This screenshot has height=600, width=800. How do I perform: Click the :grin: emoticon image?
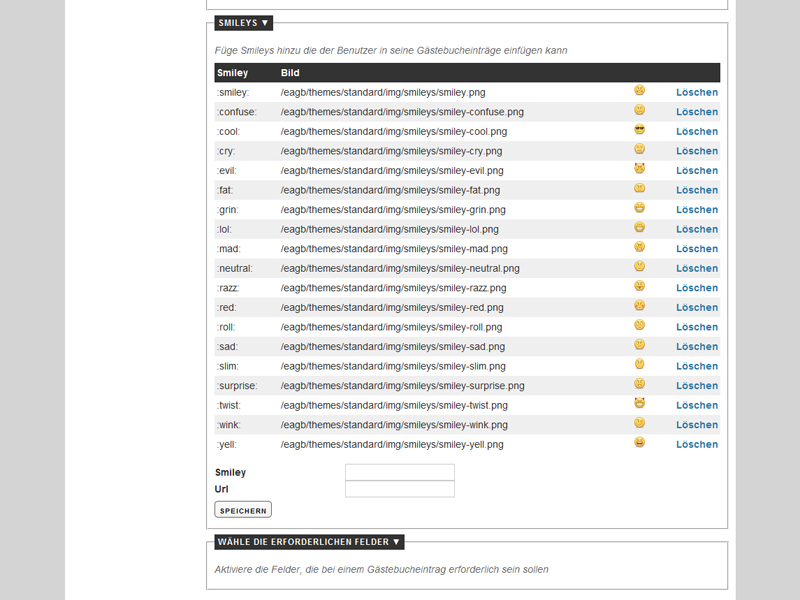click(x=639, y=208)
